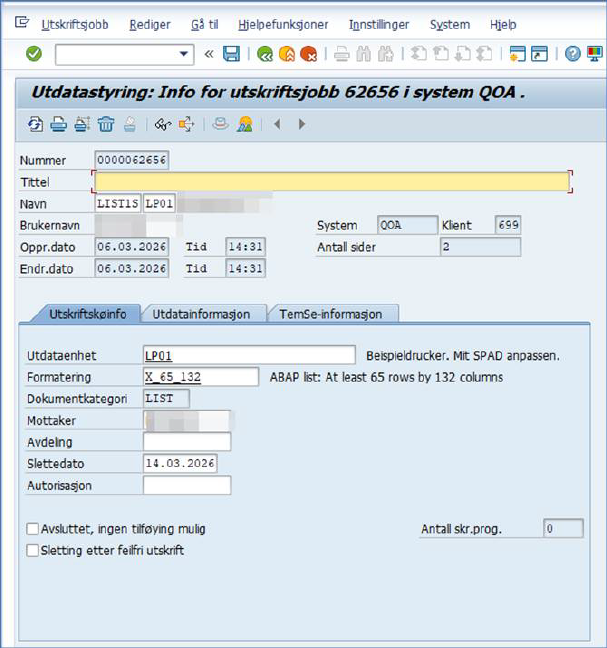Go to next spool request arrow
This screenshot has width=607, height=648.
point(302,124)
